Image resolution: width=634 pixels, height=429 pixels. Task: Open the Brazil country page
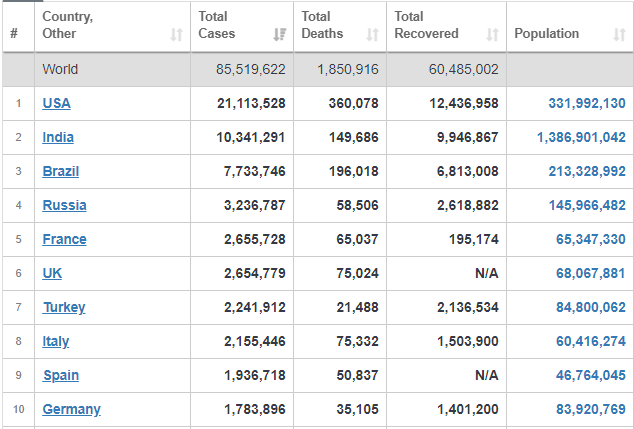point(61,171)
